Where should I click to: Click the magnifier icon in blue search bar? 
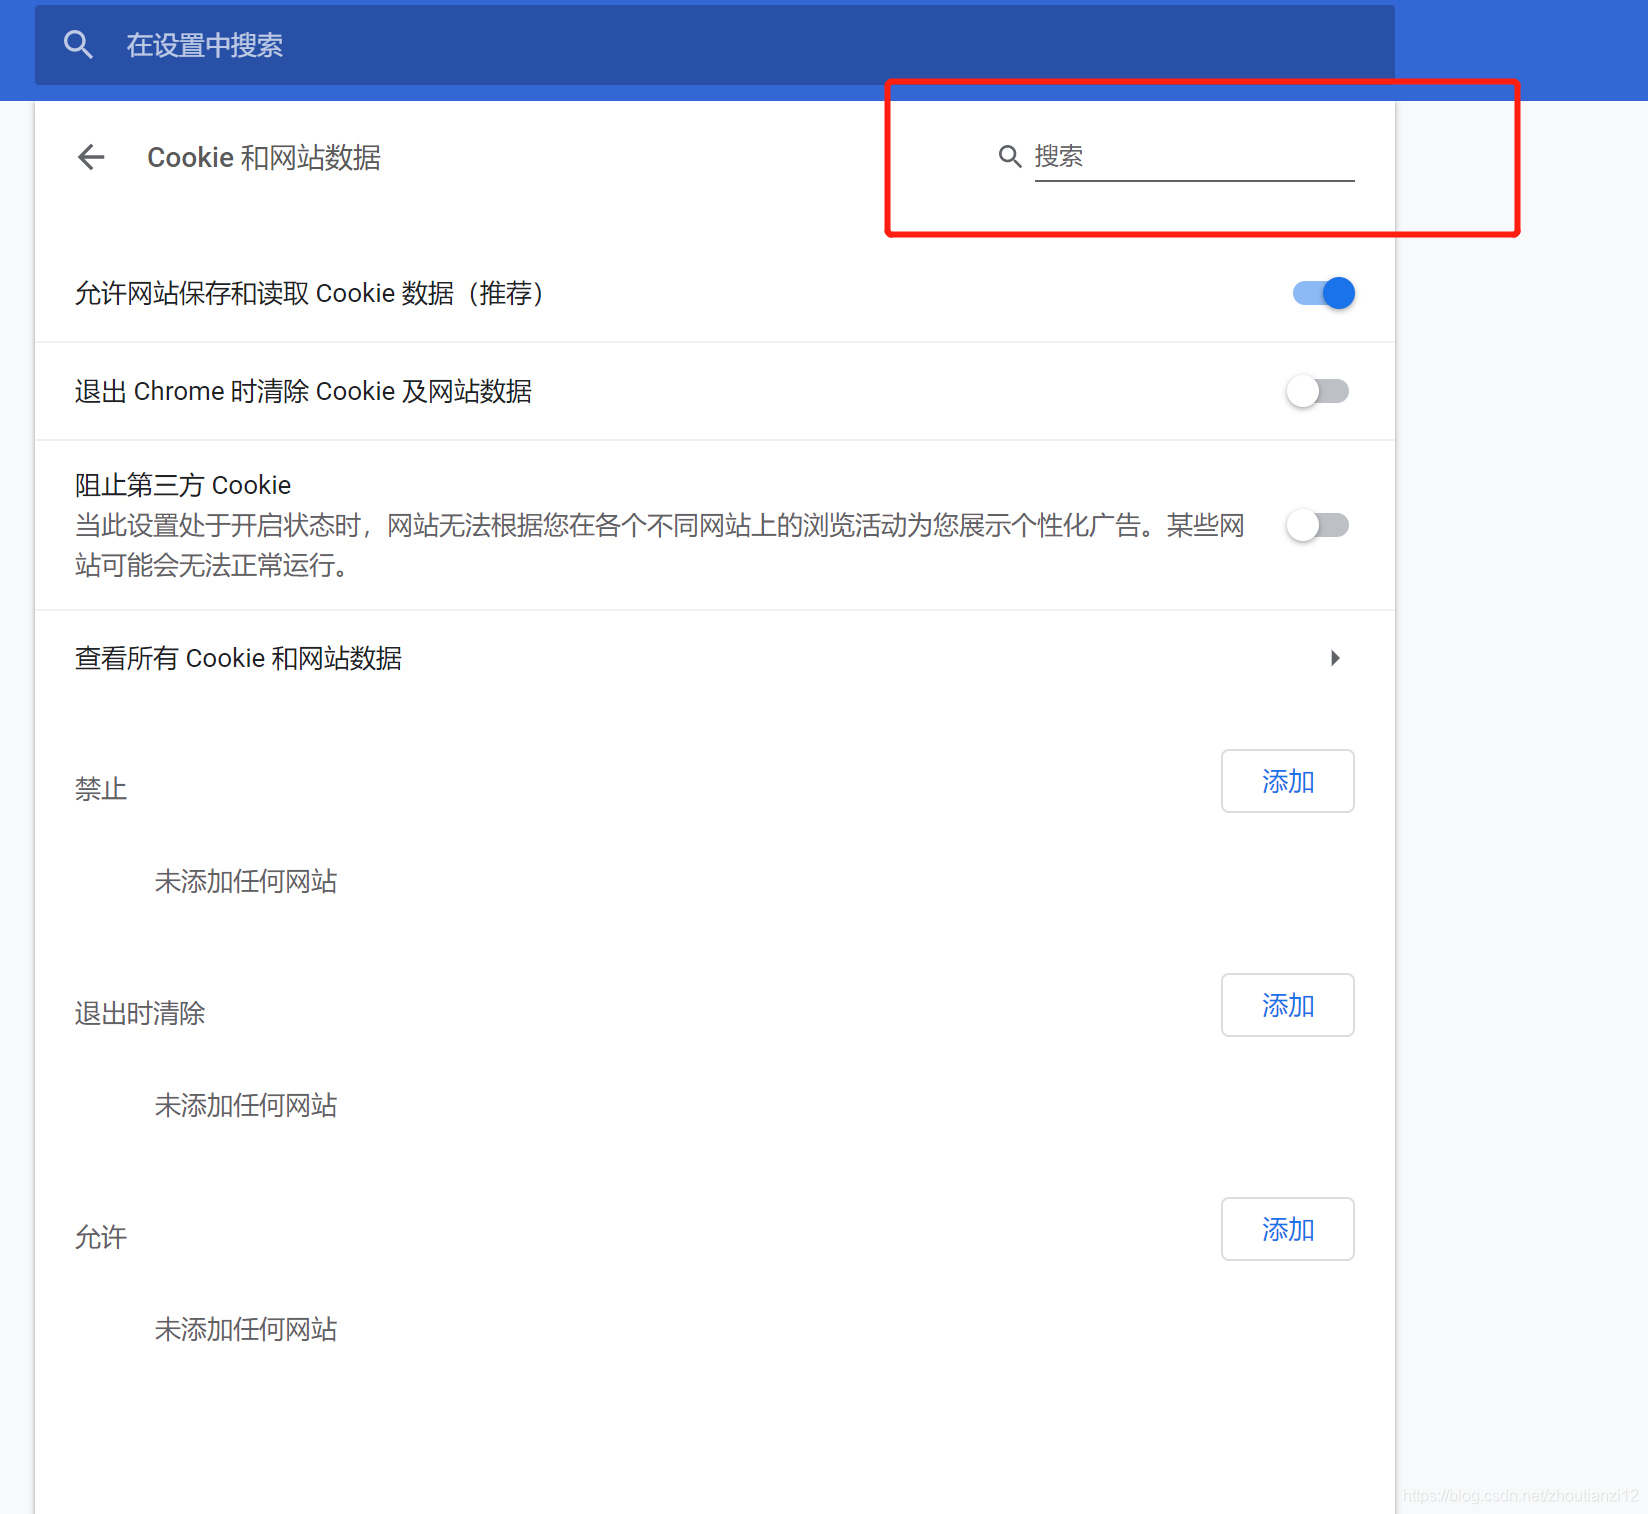click(x=78, y=44)
